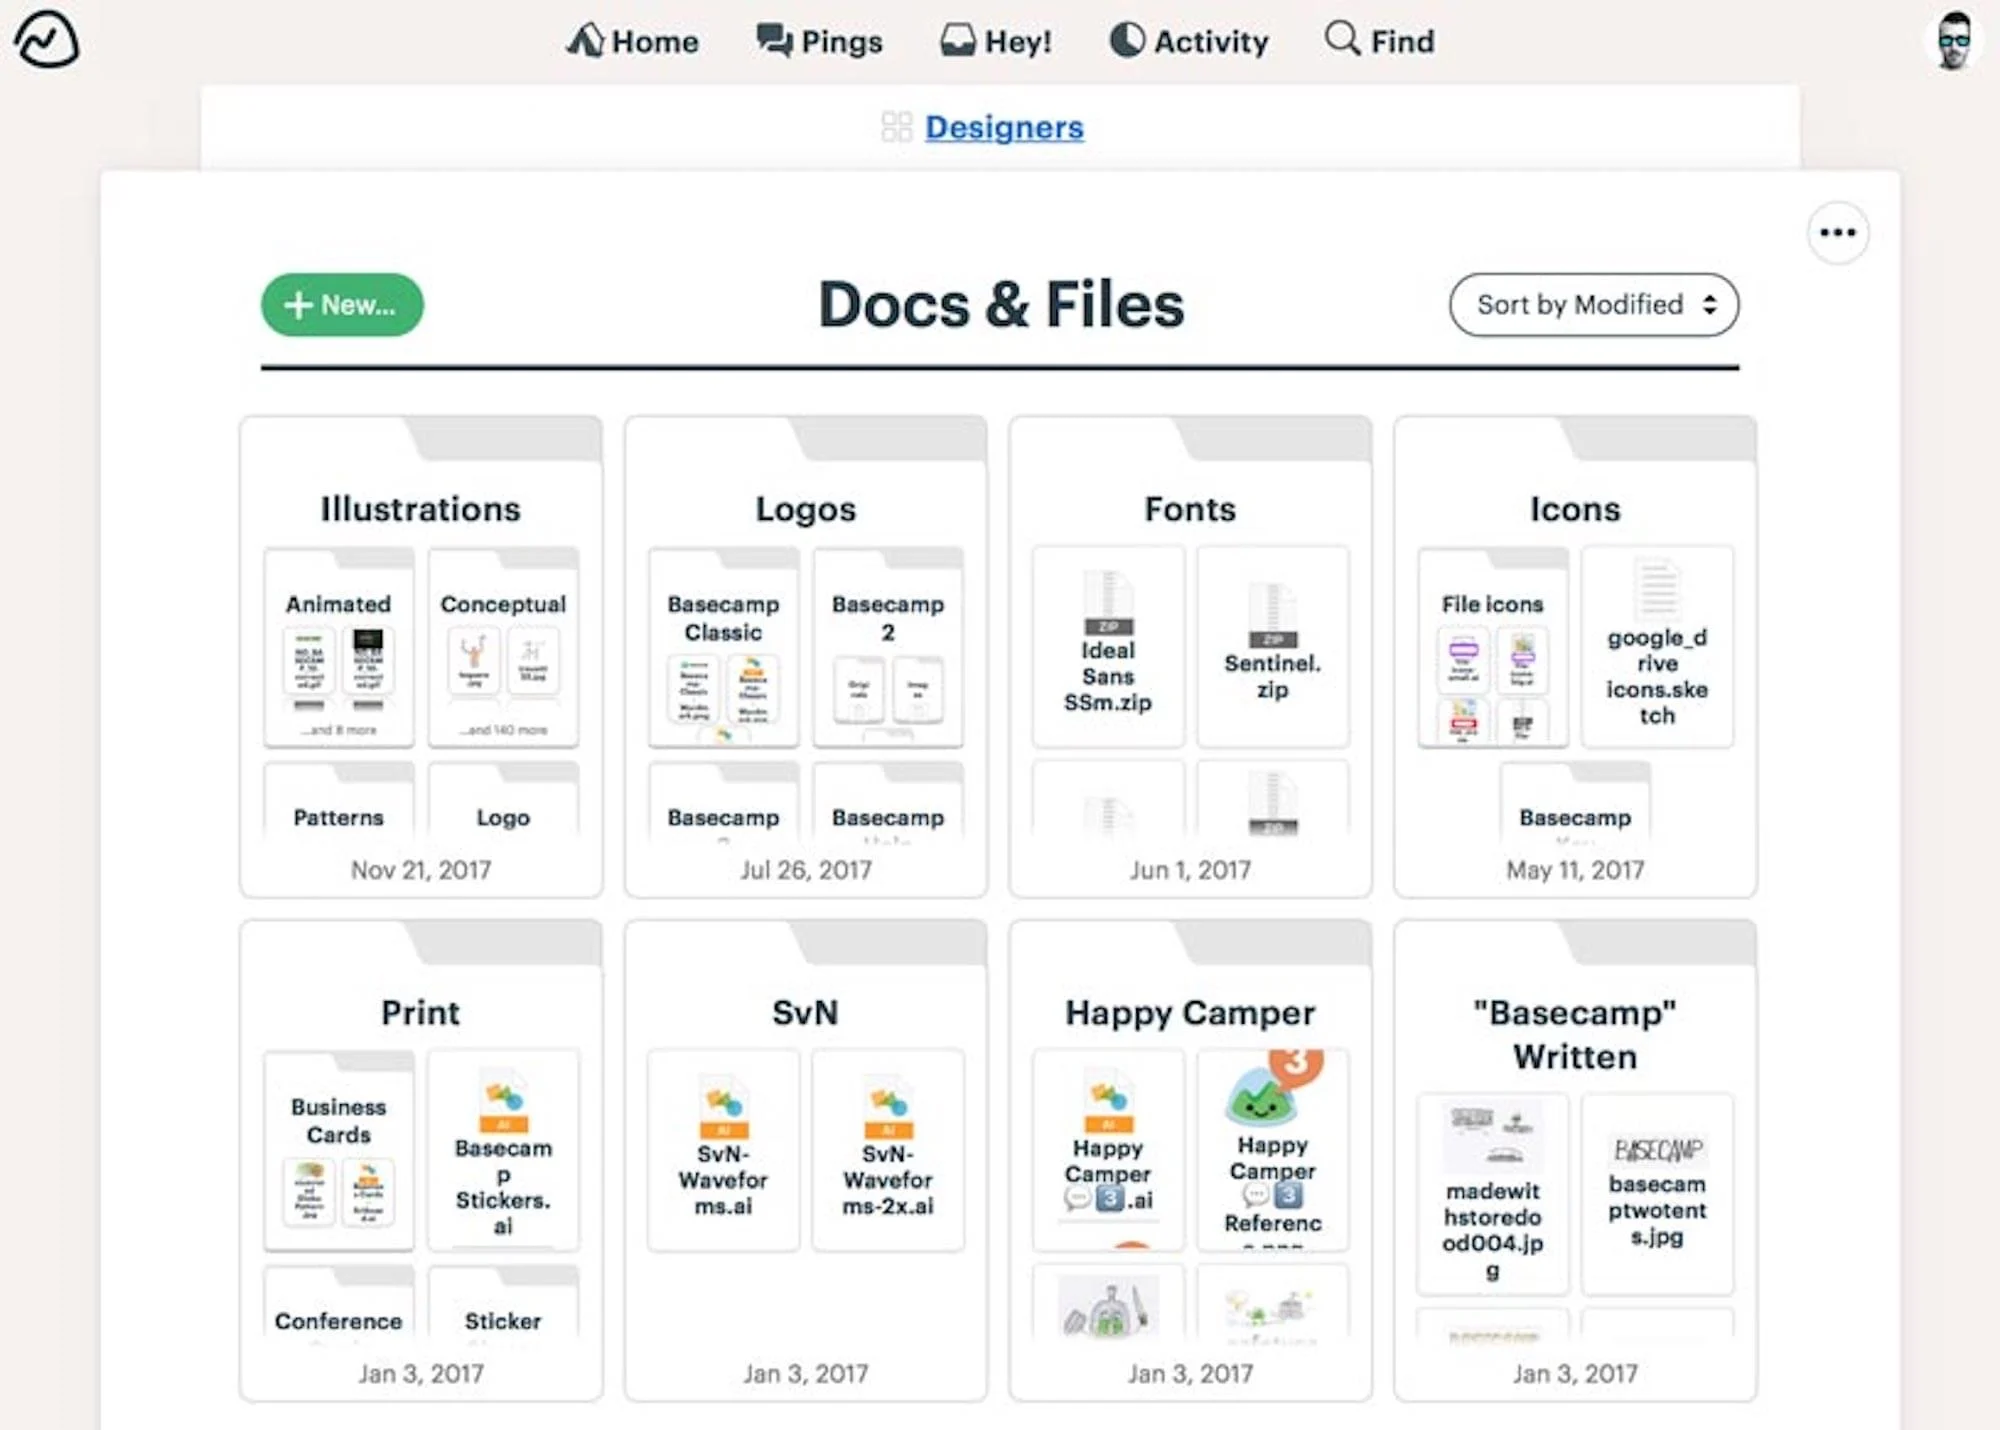The width and height of the screenshot is (2000, 1430).
Task: Expand the Logos folder card
Action: [807, 506]
